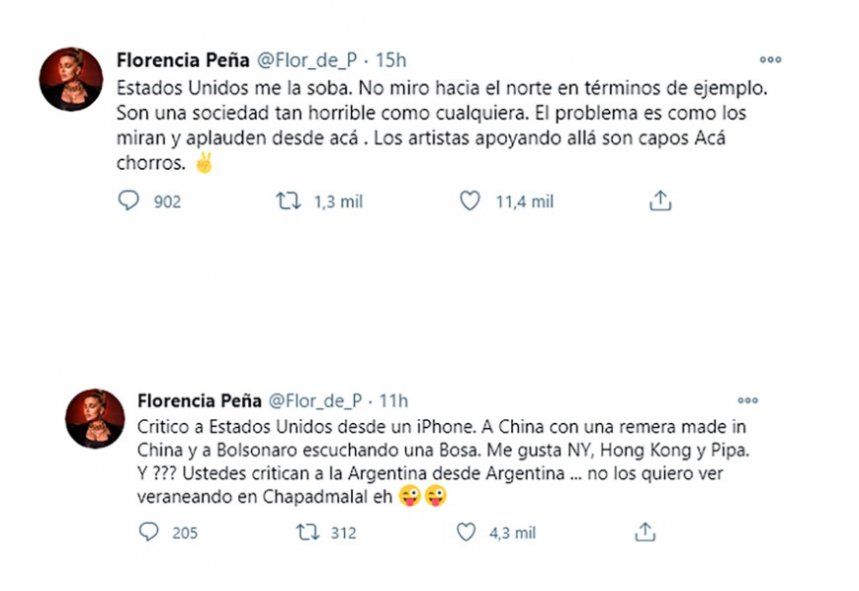
Task: Click the 11,4 mil like count
Action: point(527,201)
